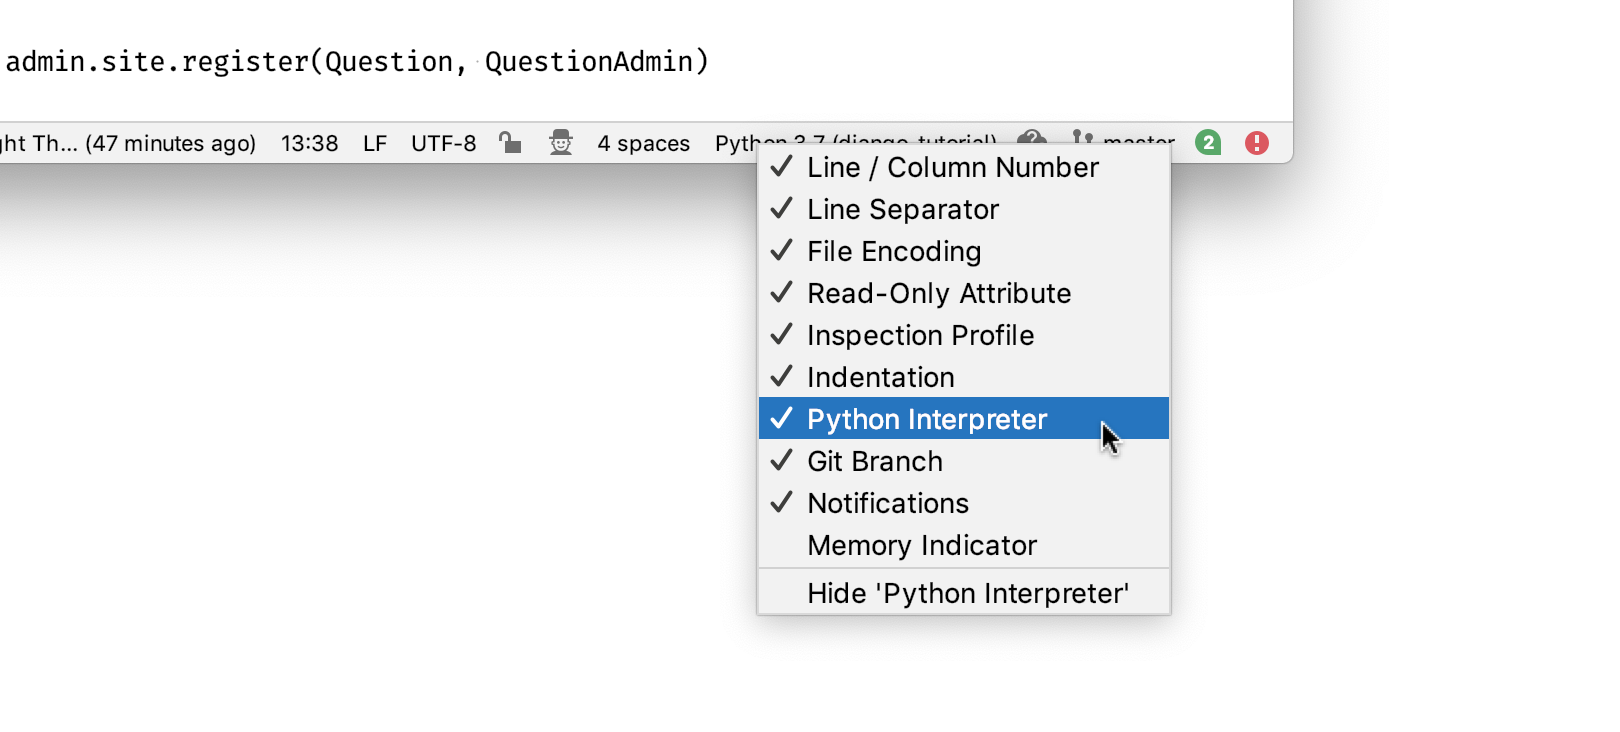Click the read-only lock icon in status bar

[x=511, y=143]
